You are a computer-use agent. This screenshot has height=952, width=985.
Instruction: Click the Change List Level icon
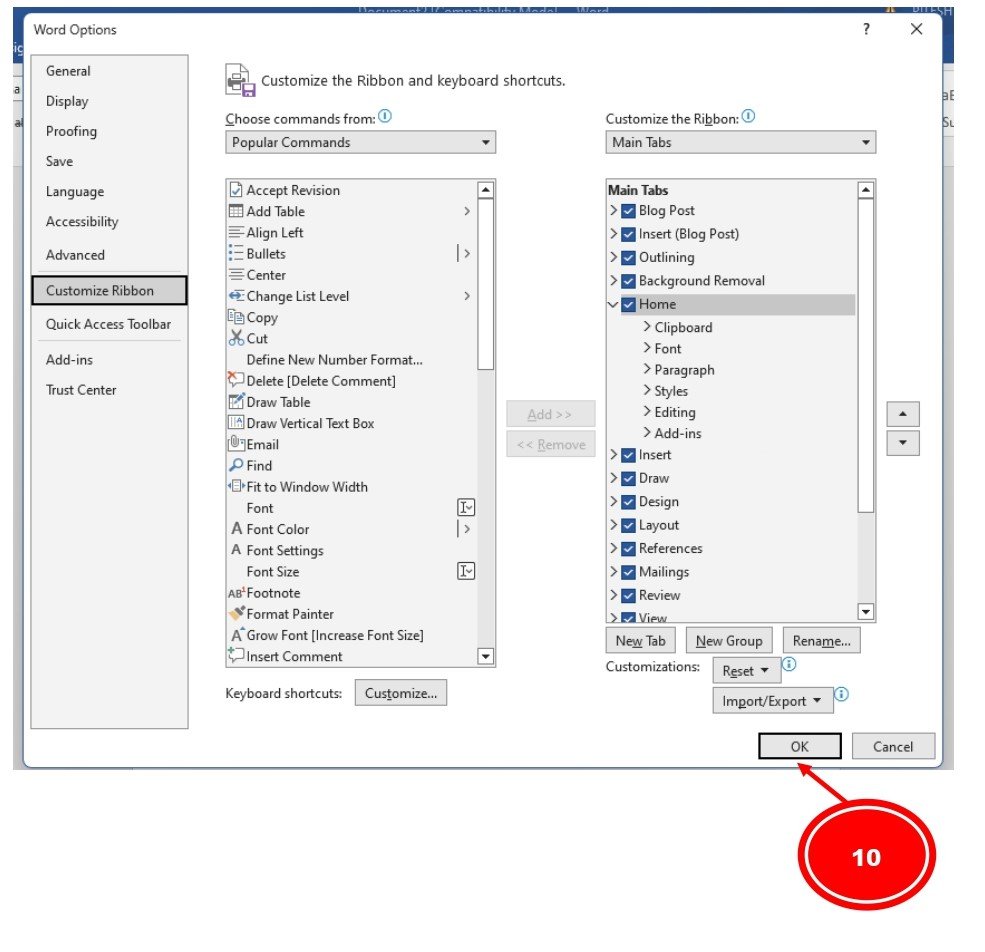[236, 296]
